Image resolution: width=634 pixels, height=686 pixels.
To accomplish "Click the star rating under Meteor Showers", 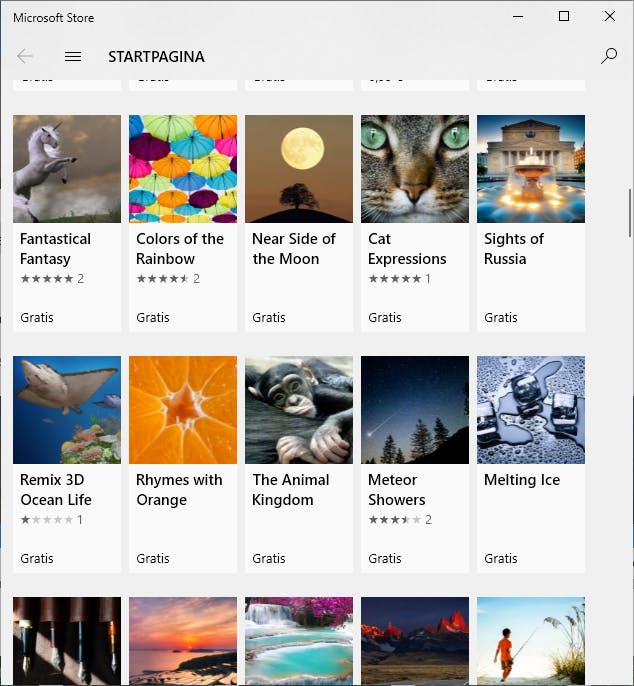I will (x=394, y=520).
